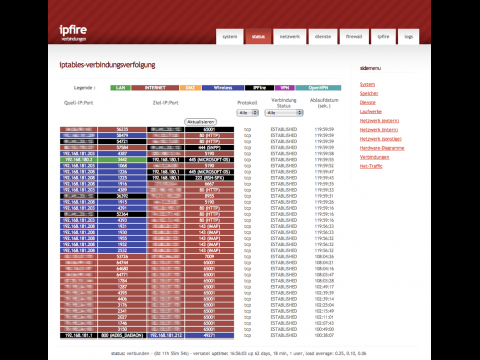This screenshot has width=480, height=360.
Task: Open the Verbindung Status filter dropdown
Action: coord(284,113)
